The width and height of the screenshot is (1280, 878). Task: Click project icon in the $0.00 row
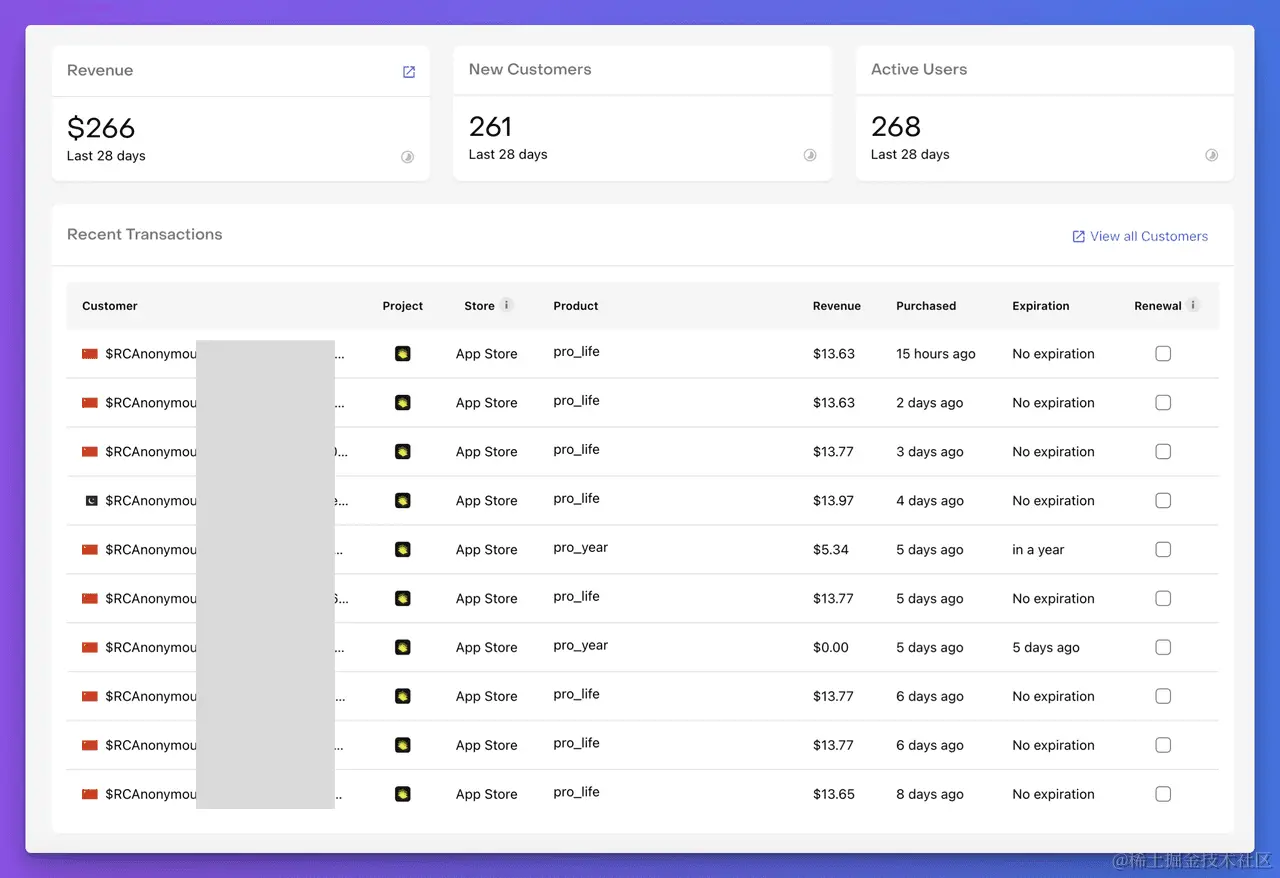point(403,647)
